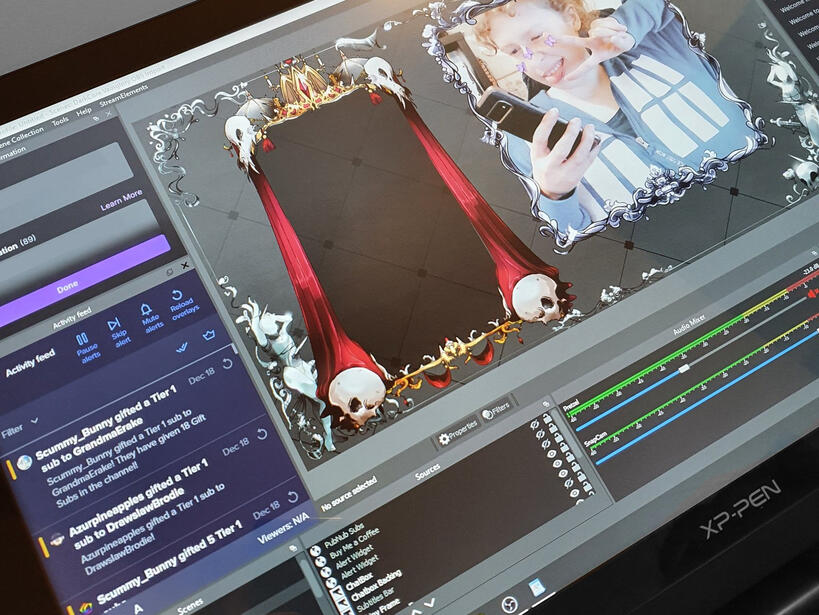Toggle the lock on the first source
The image size is (819, 615).
pos(548,419)
